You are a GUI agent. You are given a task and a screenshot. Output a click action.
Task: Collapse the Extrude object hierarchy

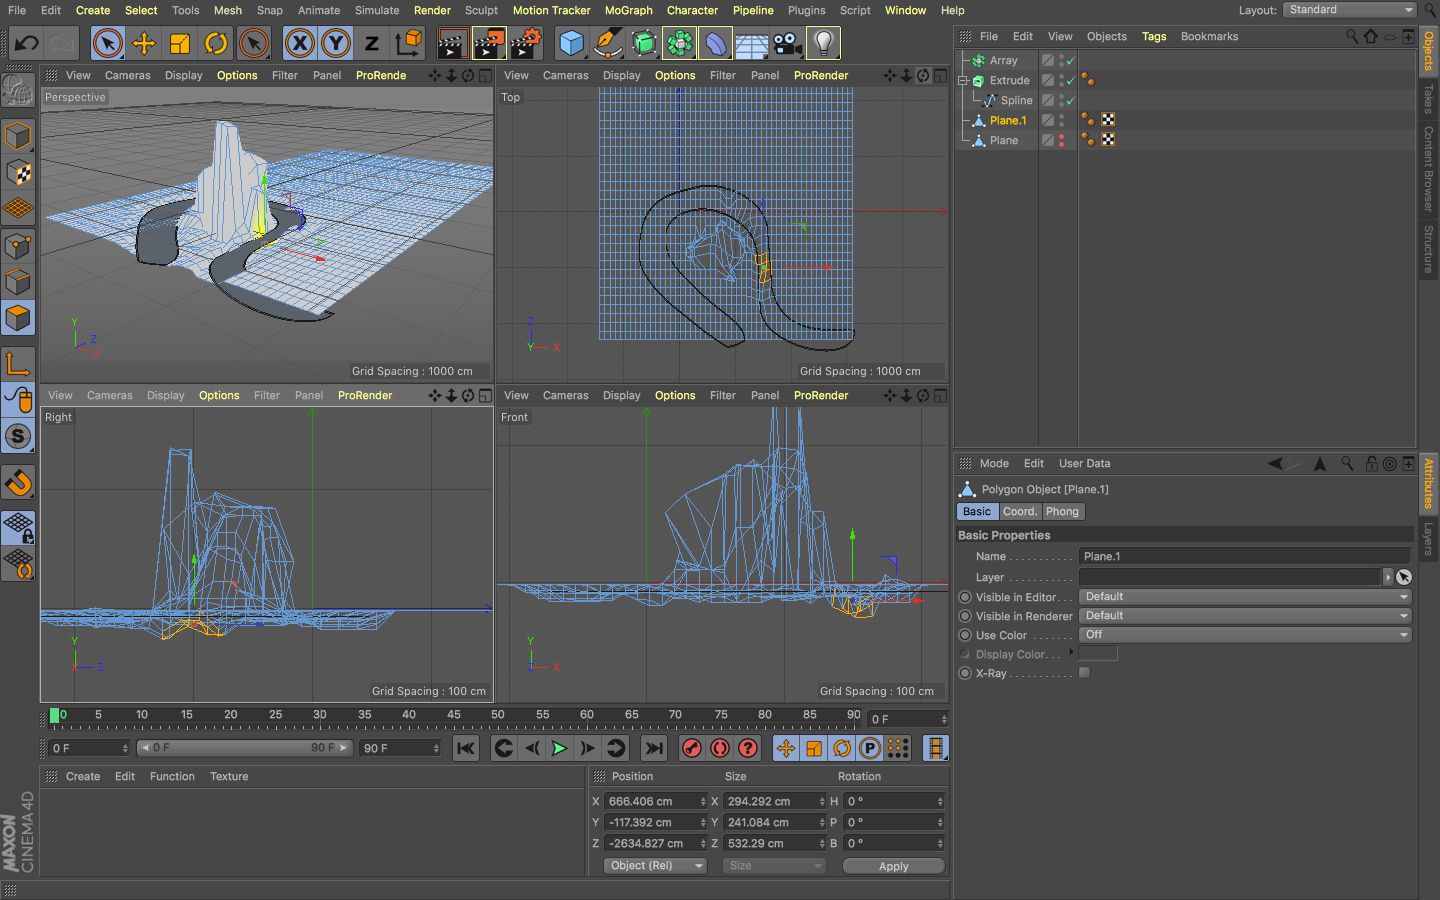(x=963, y=81)
